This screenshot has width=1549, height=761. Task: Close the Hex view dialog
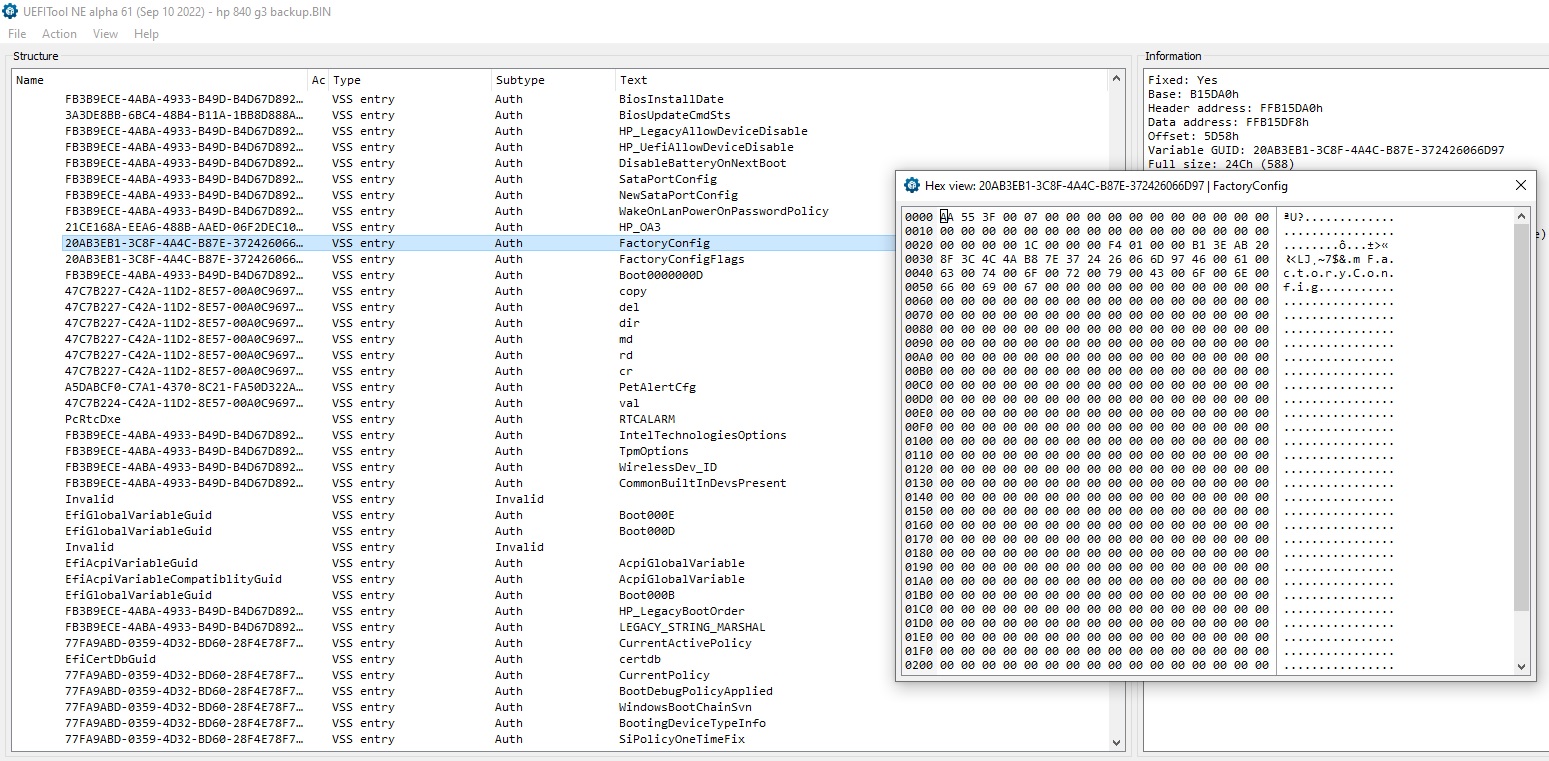coord(1520,185)
